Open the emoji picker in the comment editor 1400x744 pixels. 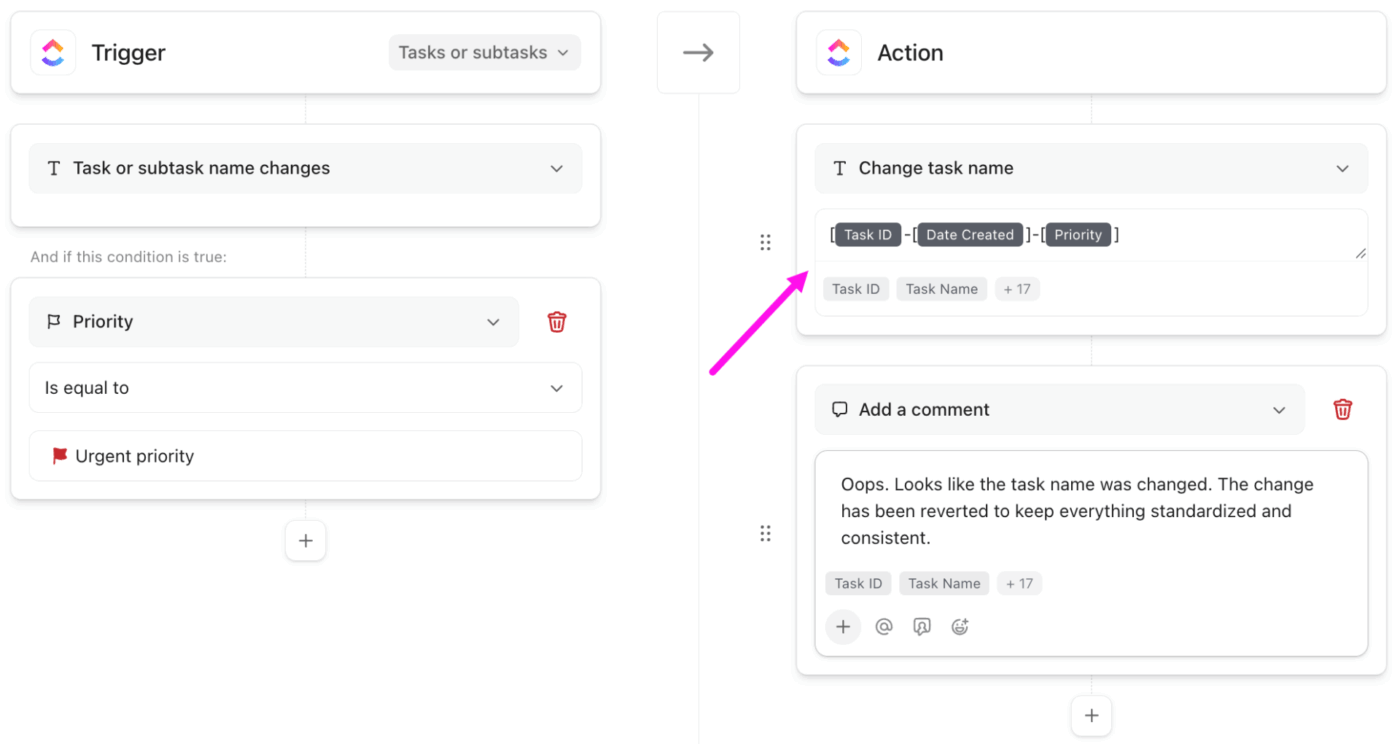pos(959,626)
